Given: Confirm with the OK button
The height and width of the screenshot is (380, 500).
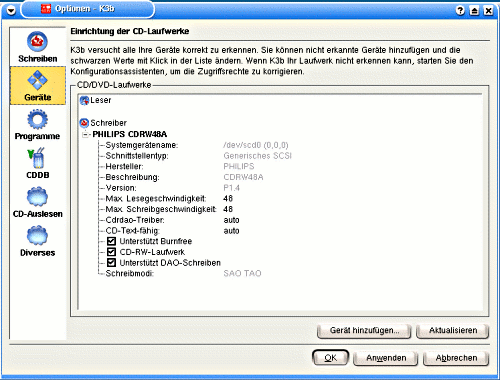Looking at the screenshot, I should pos(330,358).
